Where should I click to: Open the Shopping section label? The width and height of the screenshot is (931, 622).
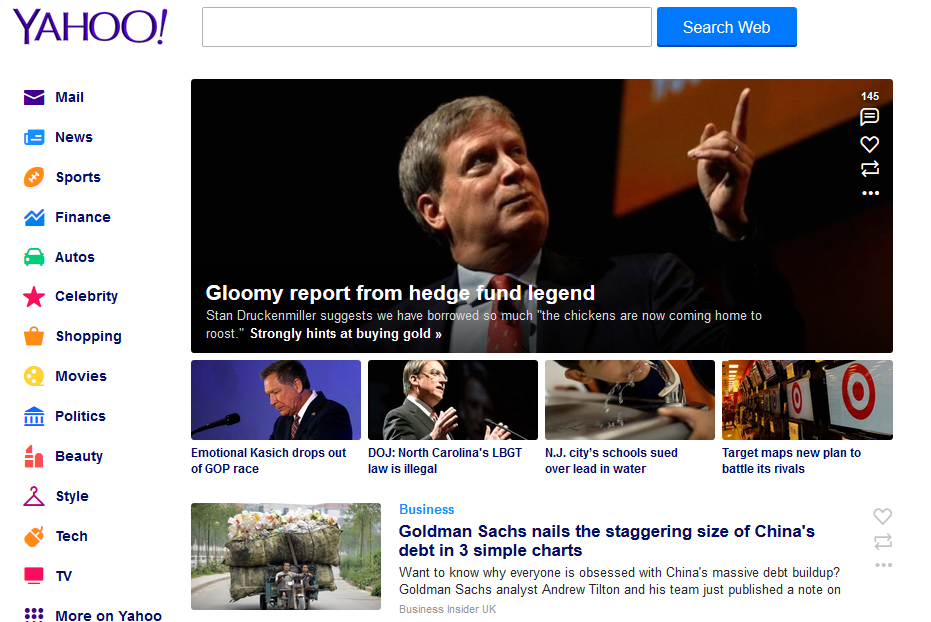click(88, 337)
